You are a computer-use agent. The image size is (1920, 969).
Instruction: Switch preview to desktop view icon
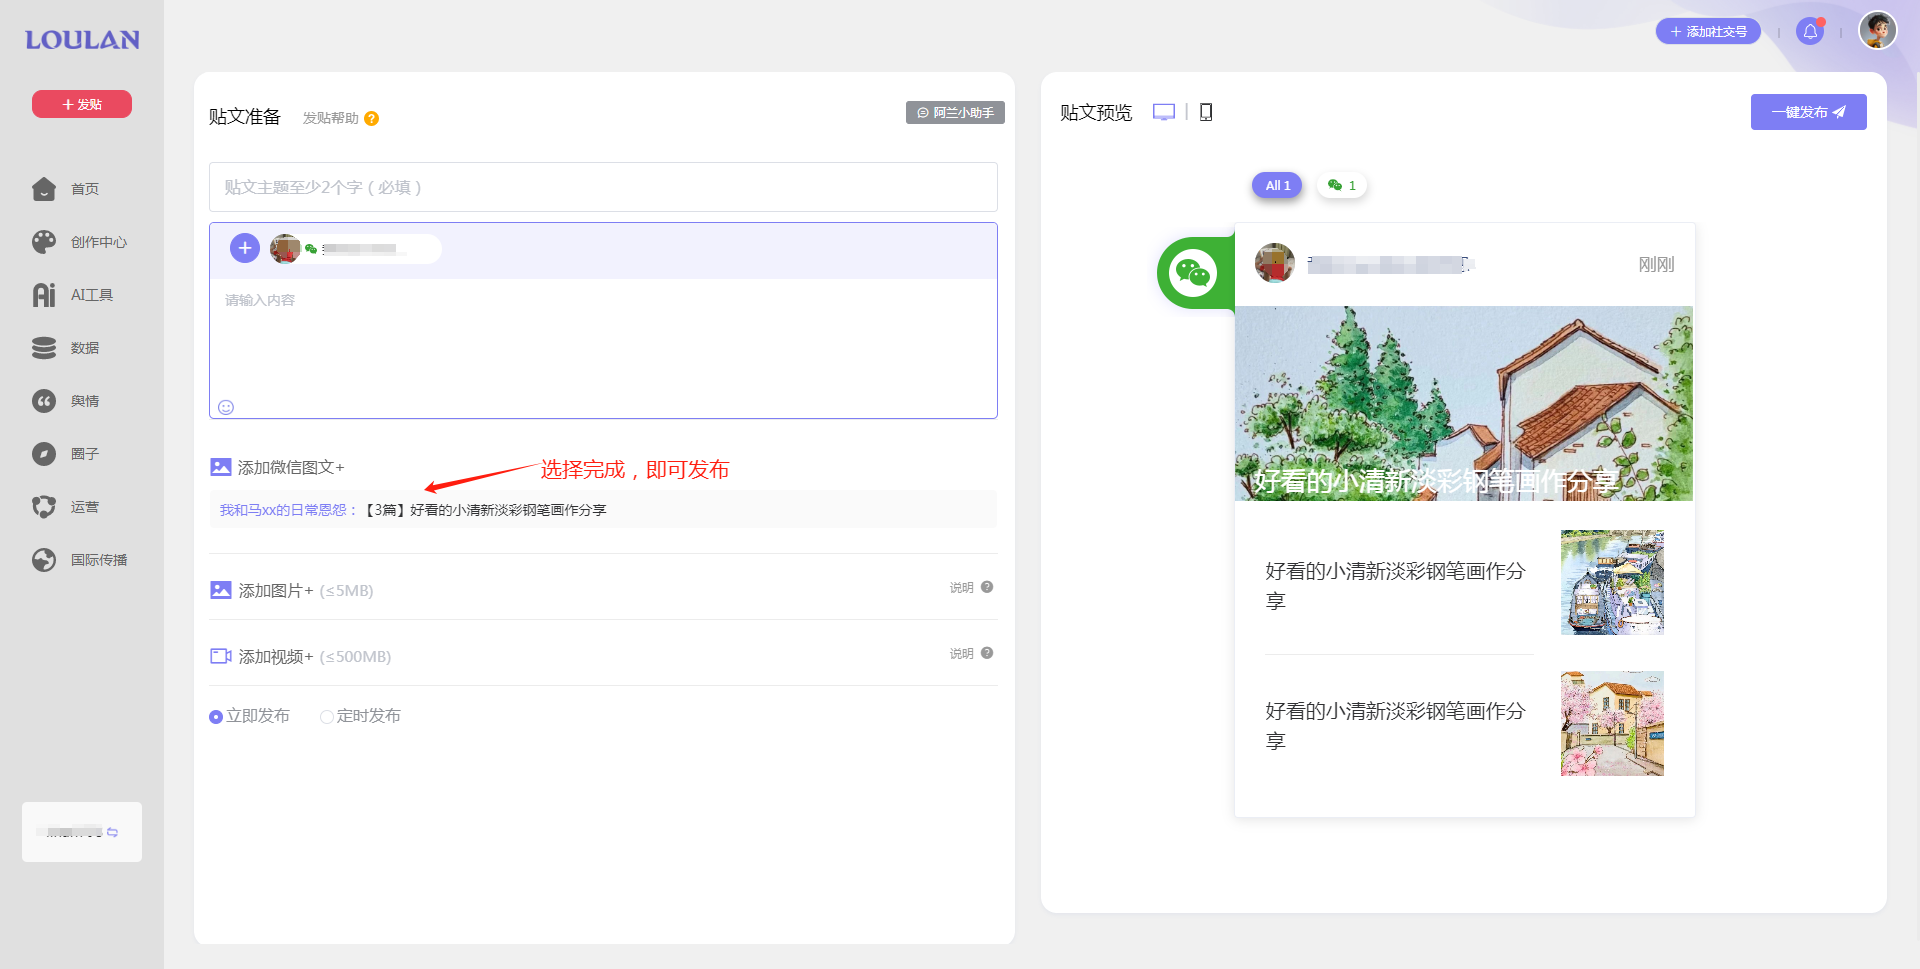click(x=1164, y=112)
